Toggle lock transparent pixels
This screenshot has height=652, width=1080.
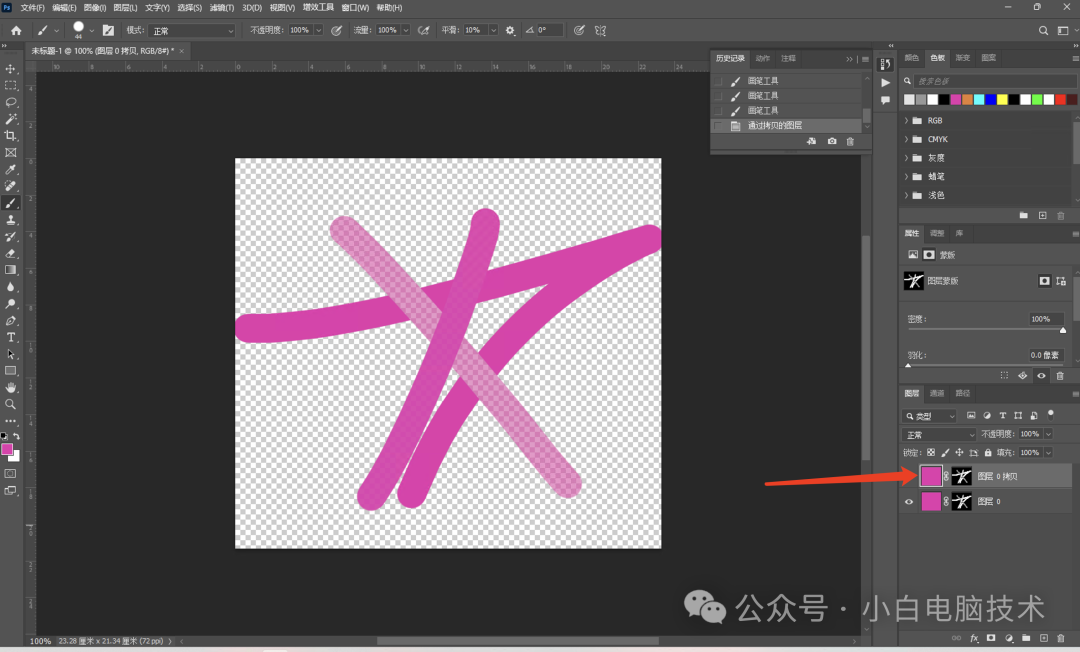(x=931, y=452)
